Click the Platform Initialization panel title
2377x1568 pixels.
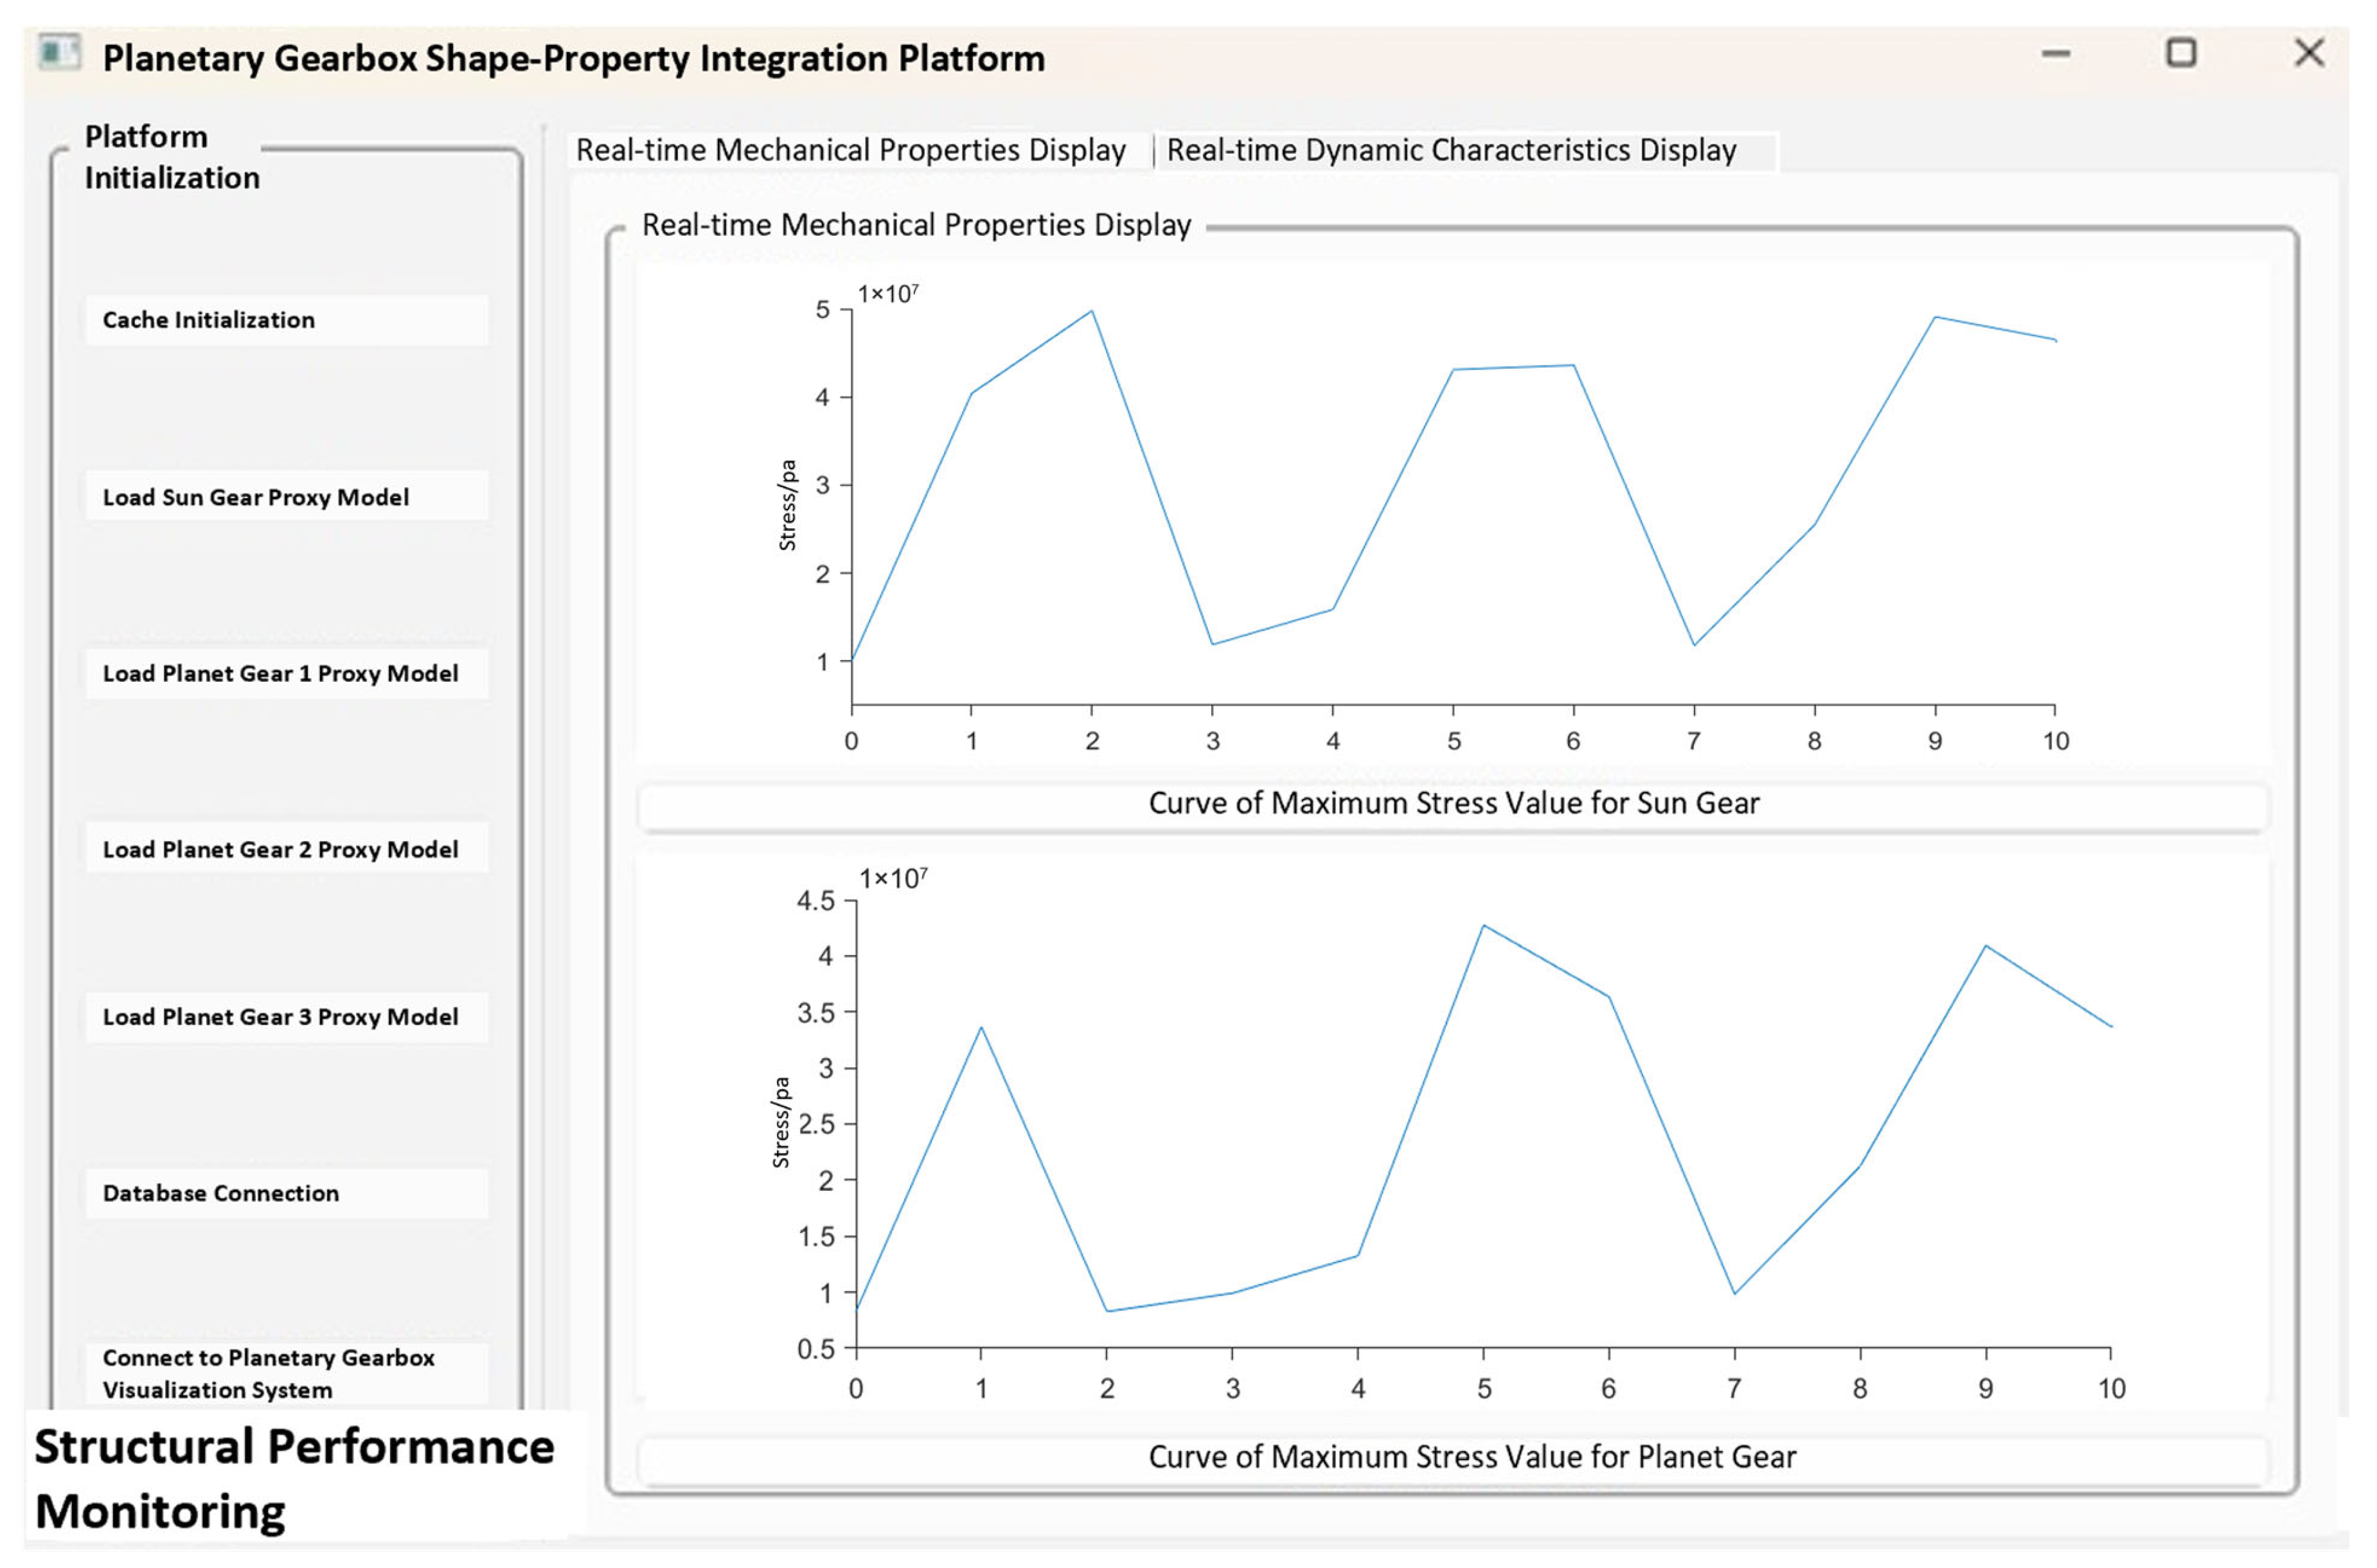click(172, 157)
